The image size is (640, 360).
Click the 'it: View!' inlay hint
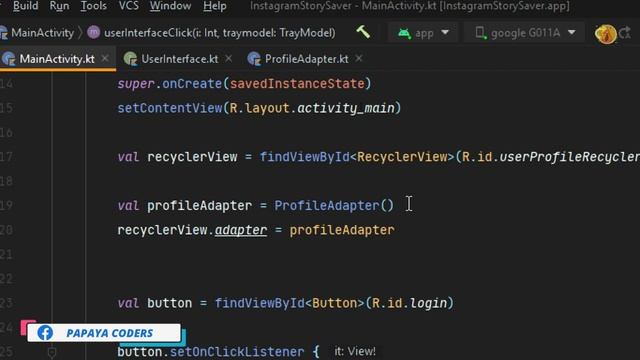(x=355, y=351)
